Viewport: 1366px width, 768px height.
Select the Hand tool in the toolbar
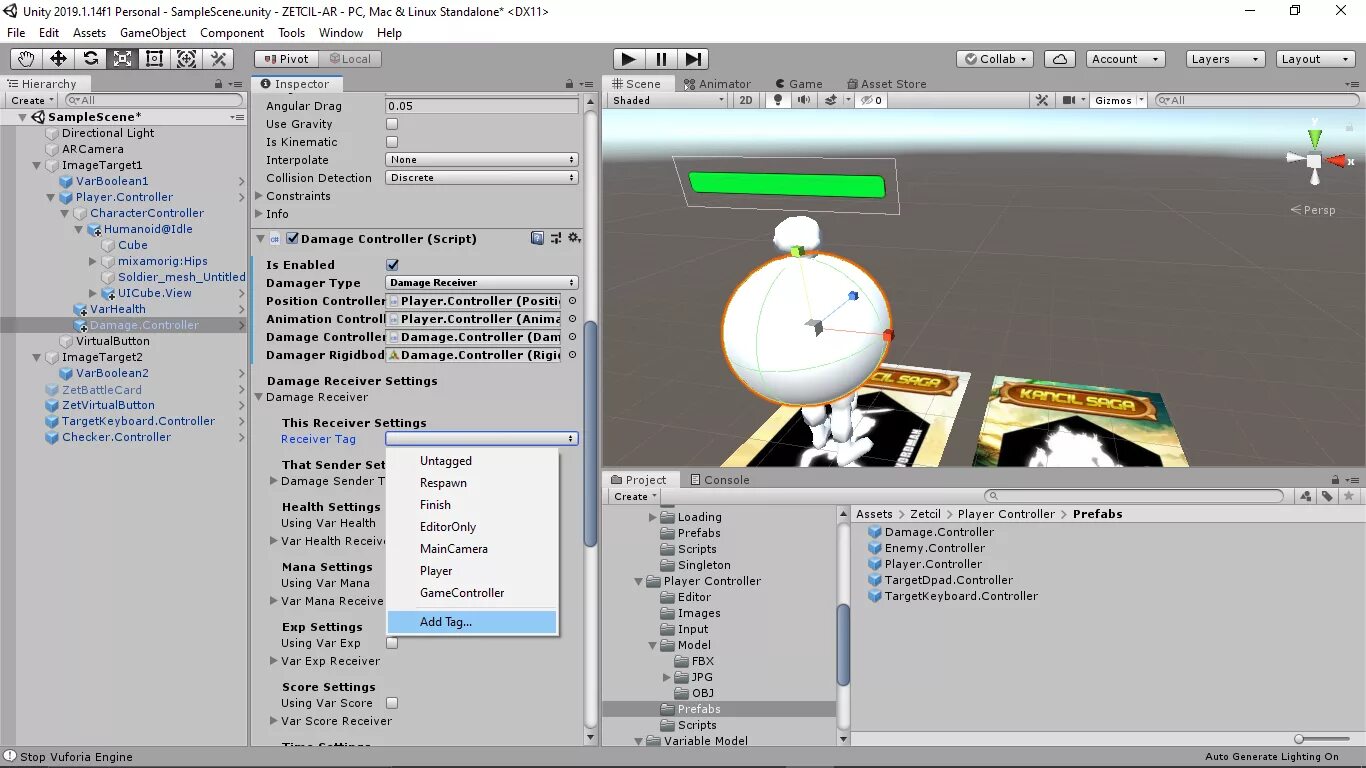click(27, 59)
